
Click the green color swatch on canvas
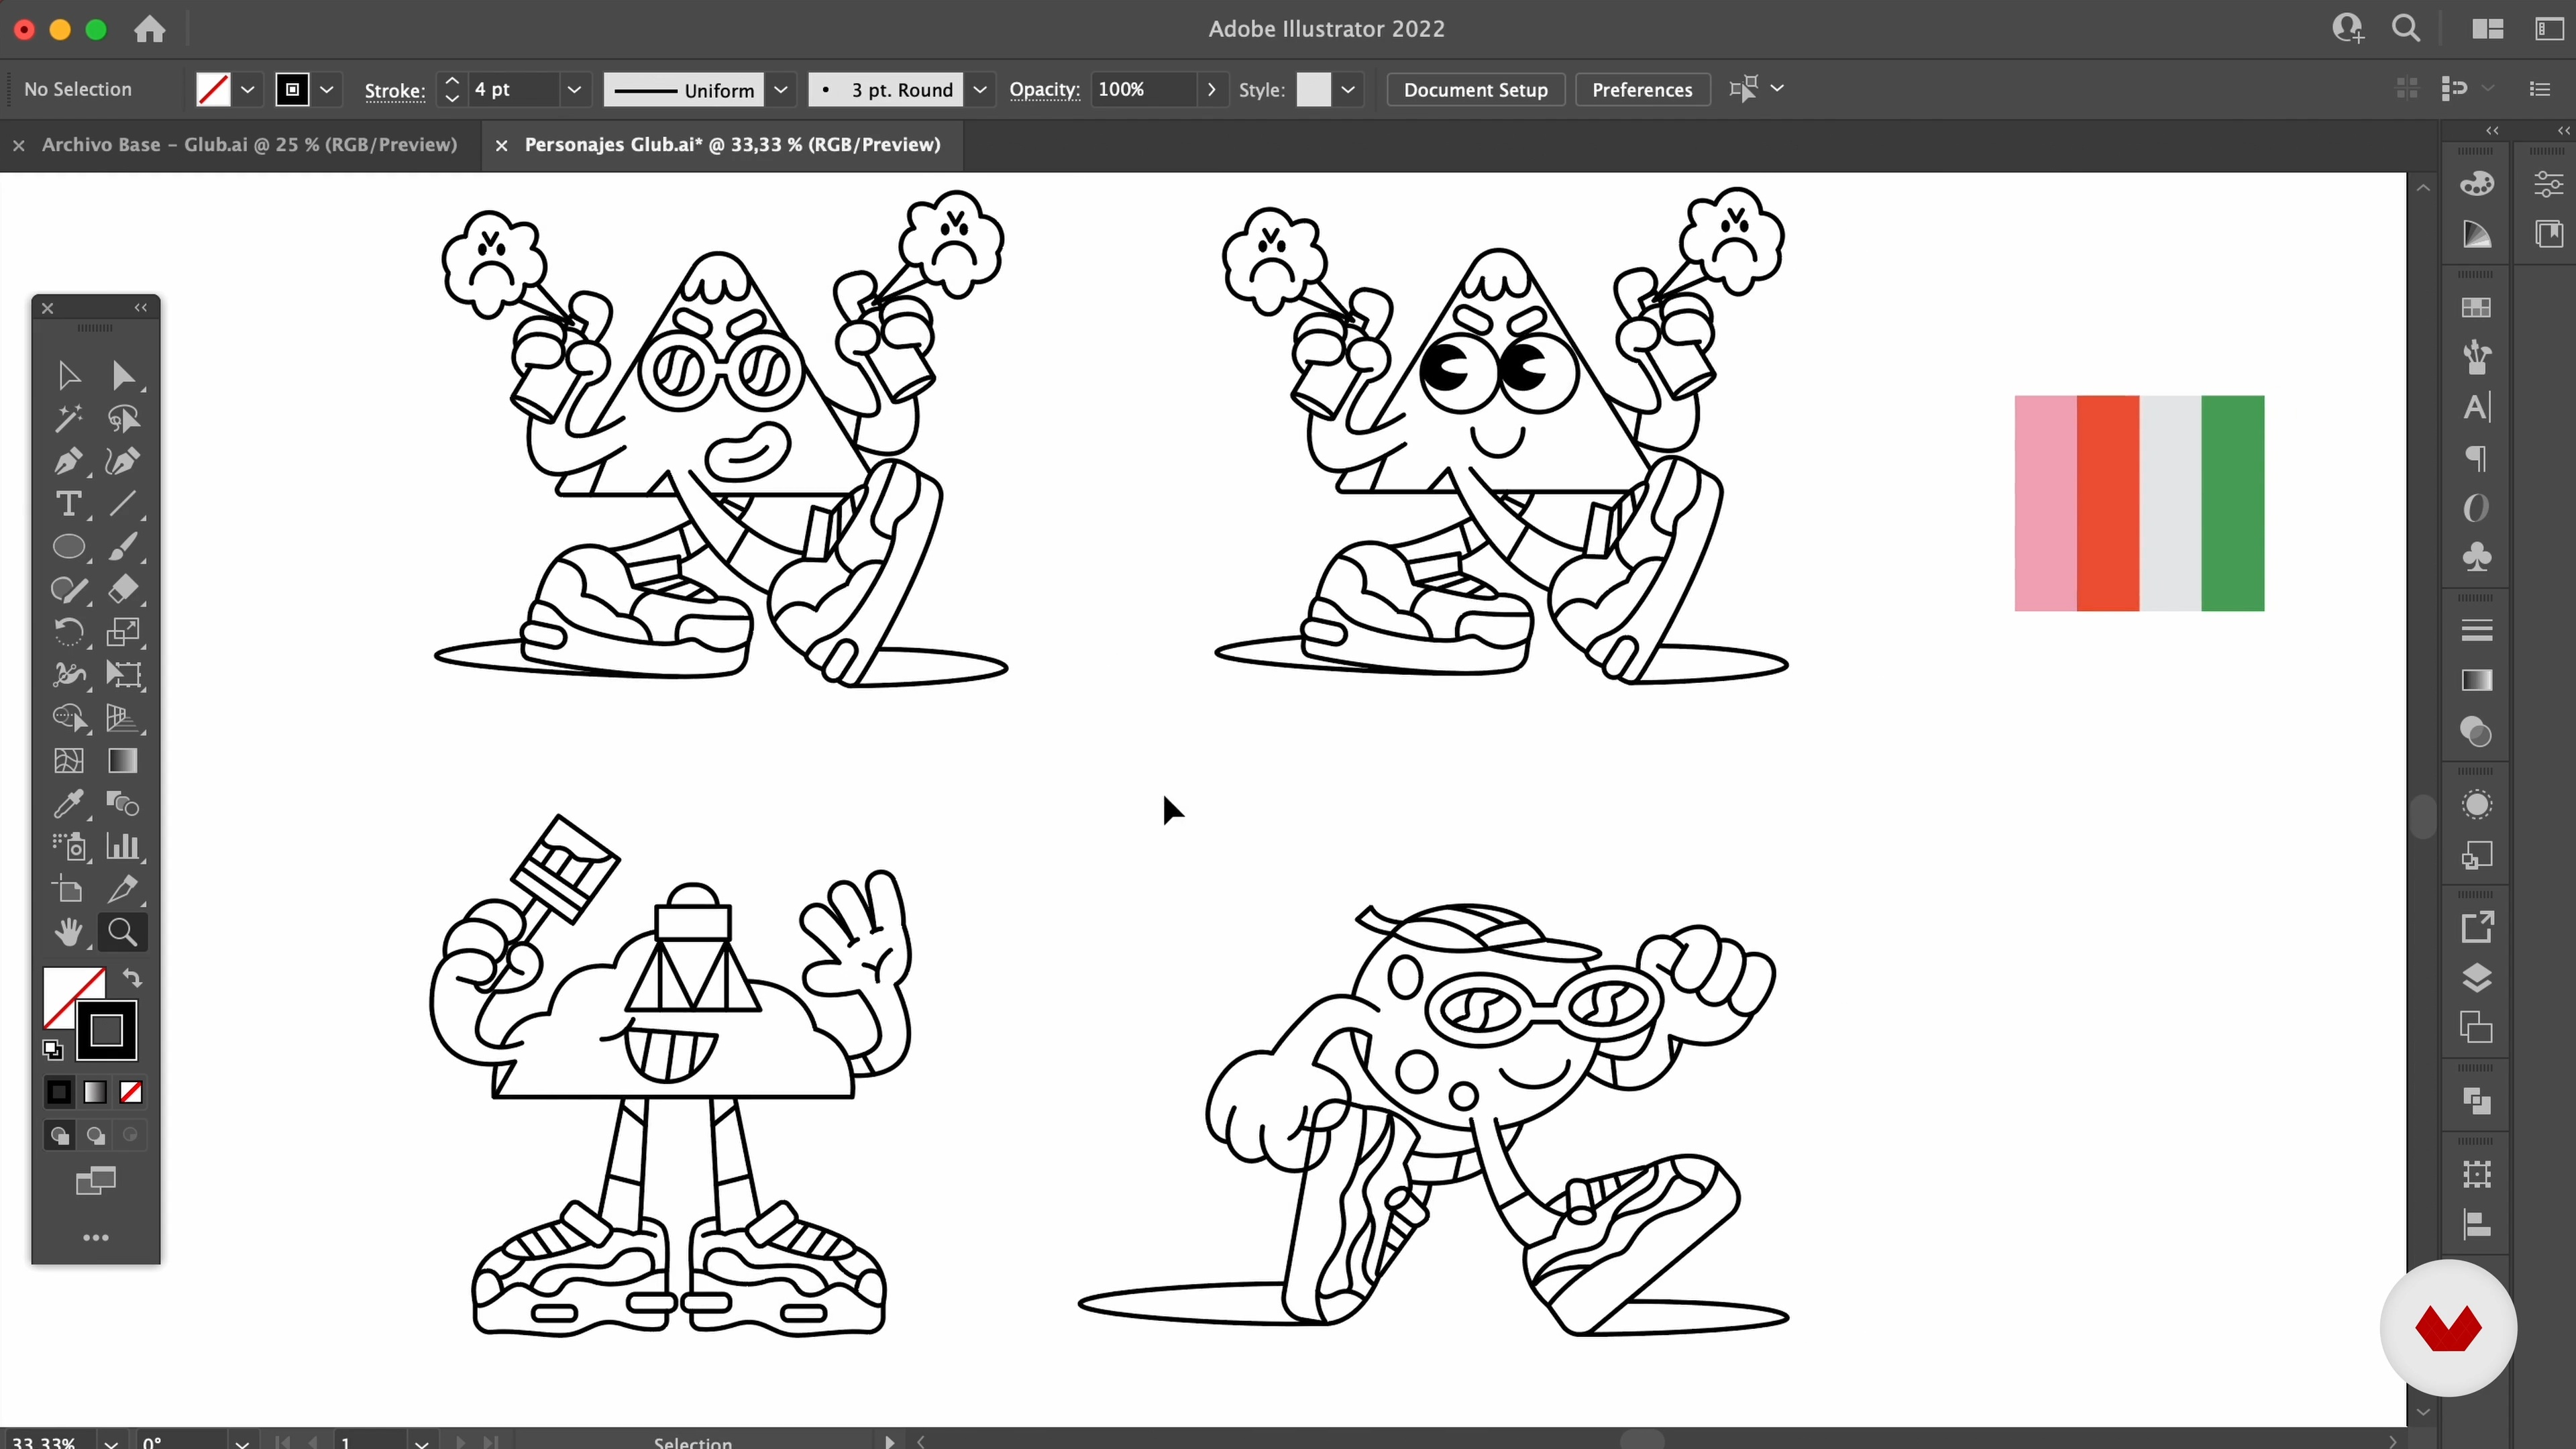[x=2232, y=503]
